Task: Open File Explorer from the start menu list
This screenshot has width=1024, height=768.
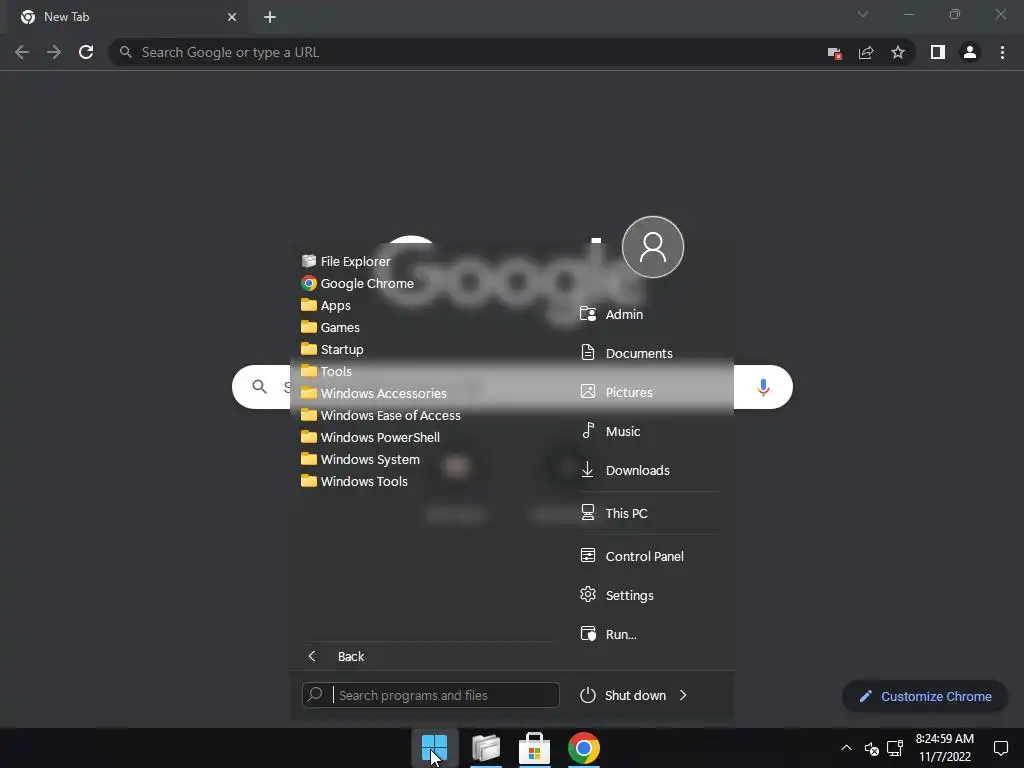Action: point(346,261)
